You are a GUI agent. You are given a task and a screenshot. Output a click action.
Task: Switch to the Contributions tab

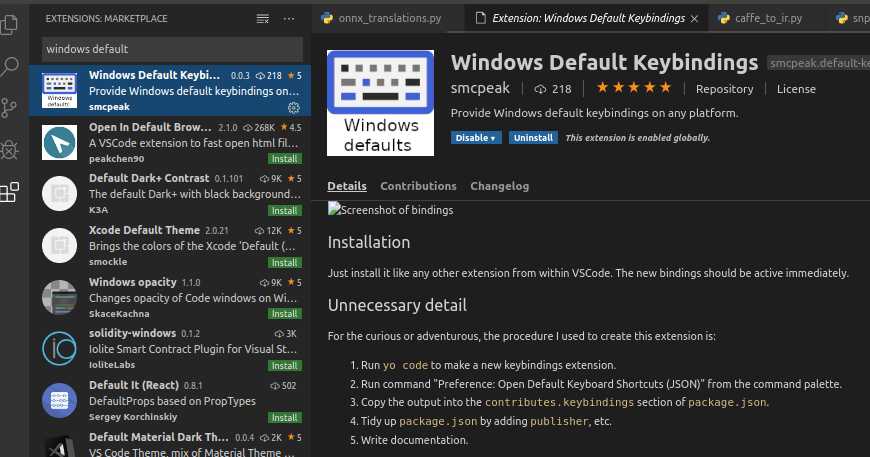418,186
